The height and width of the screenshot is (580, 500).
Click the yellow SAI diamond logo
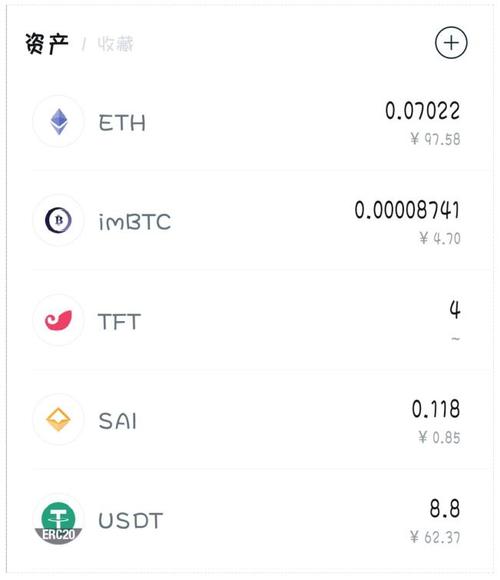point(58,419)
